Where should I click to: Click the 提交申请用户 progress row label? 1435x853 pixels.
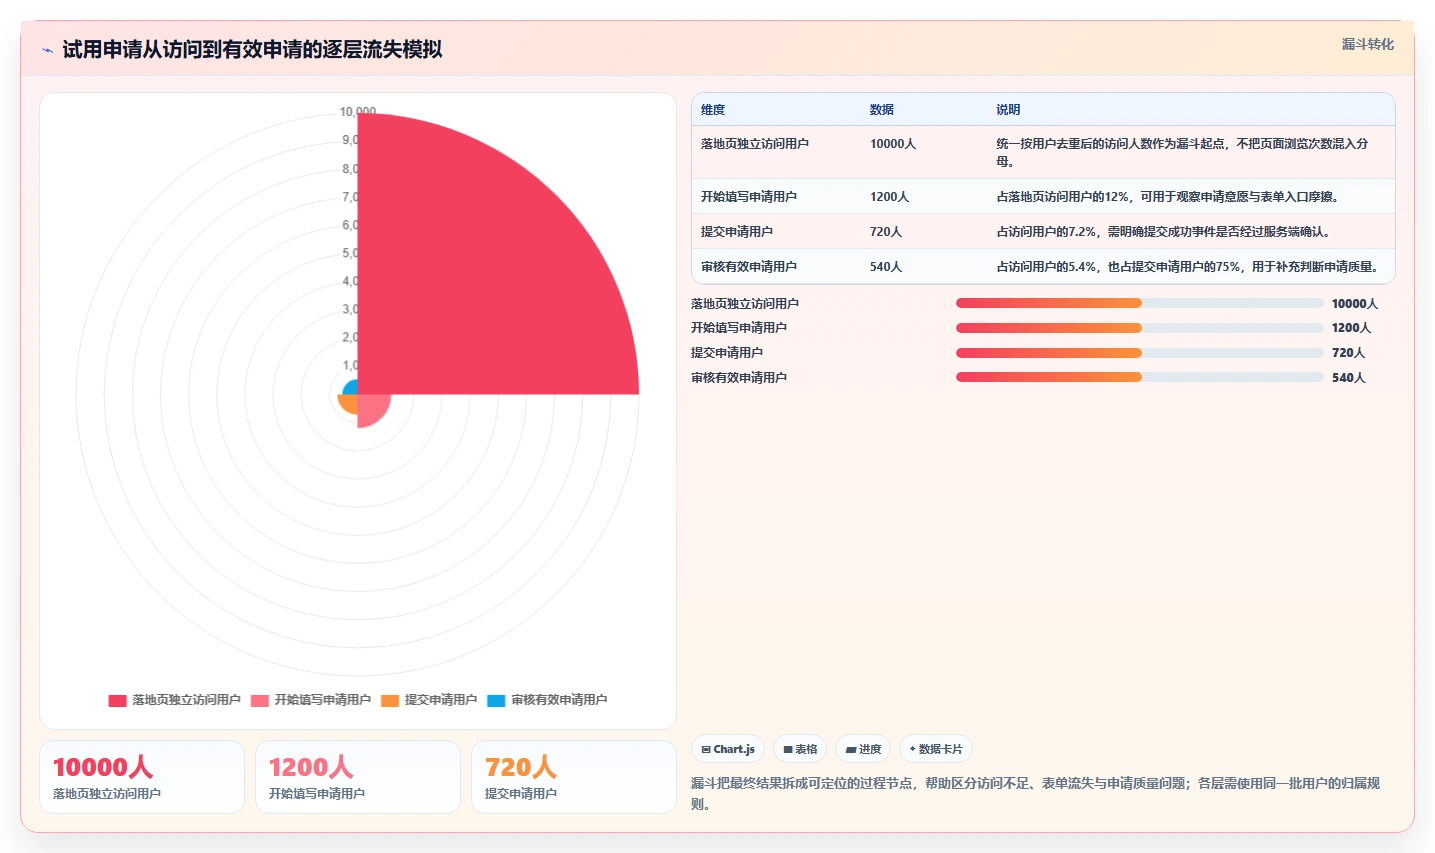pos(727,353)
